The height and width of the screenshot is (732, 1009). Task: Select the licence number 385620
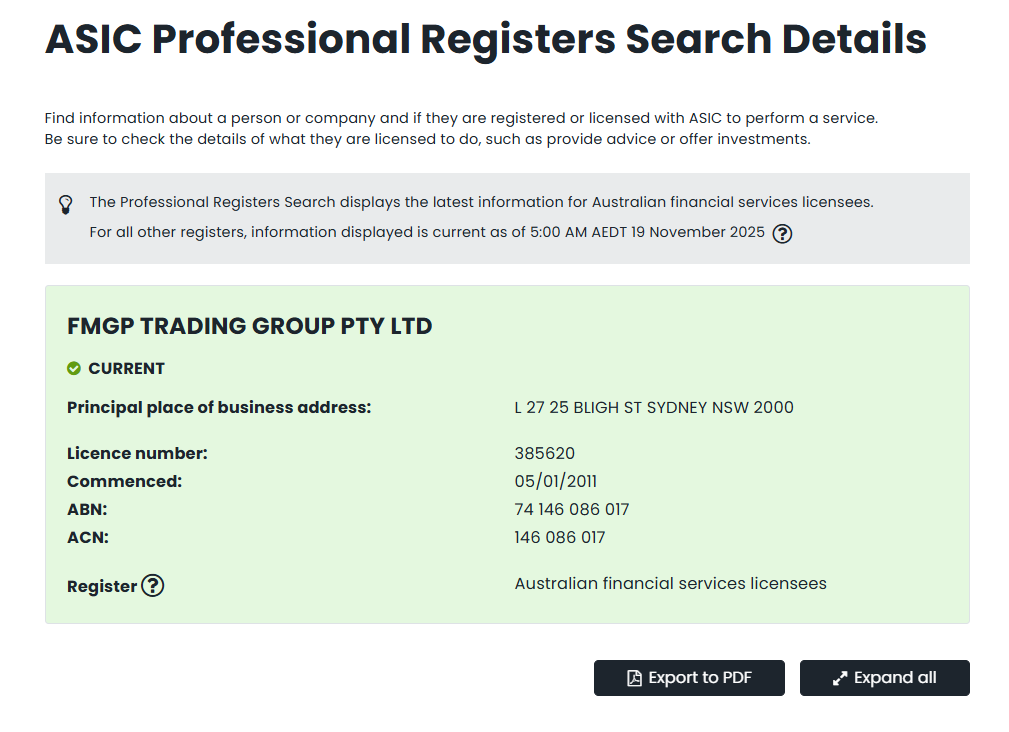(x=544, y=454)
